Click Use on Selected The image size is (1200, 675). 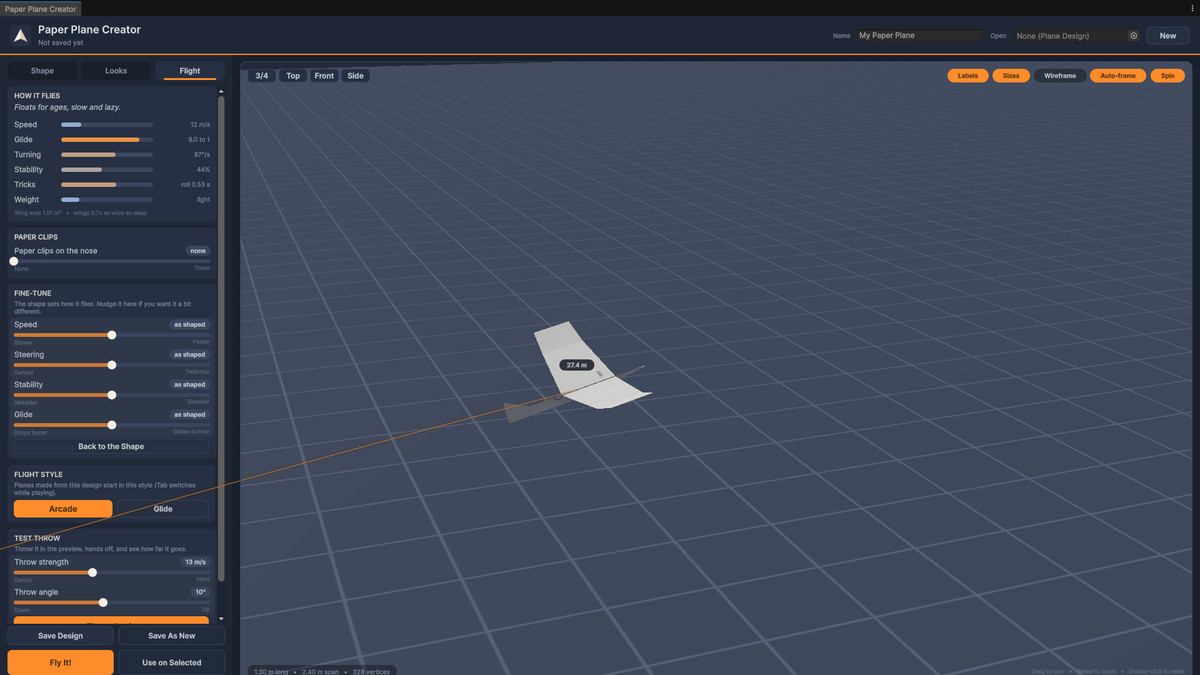[x=172, y=663]
